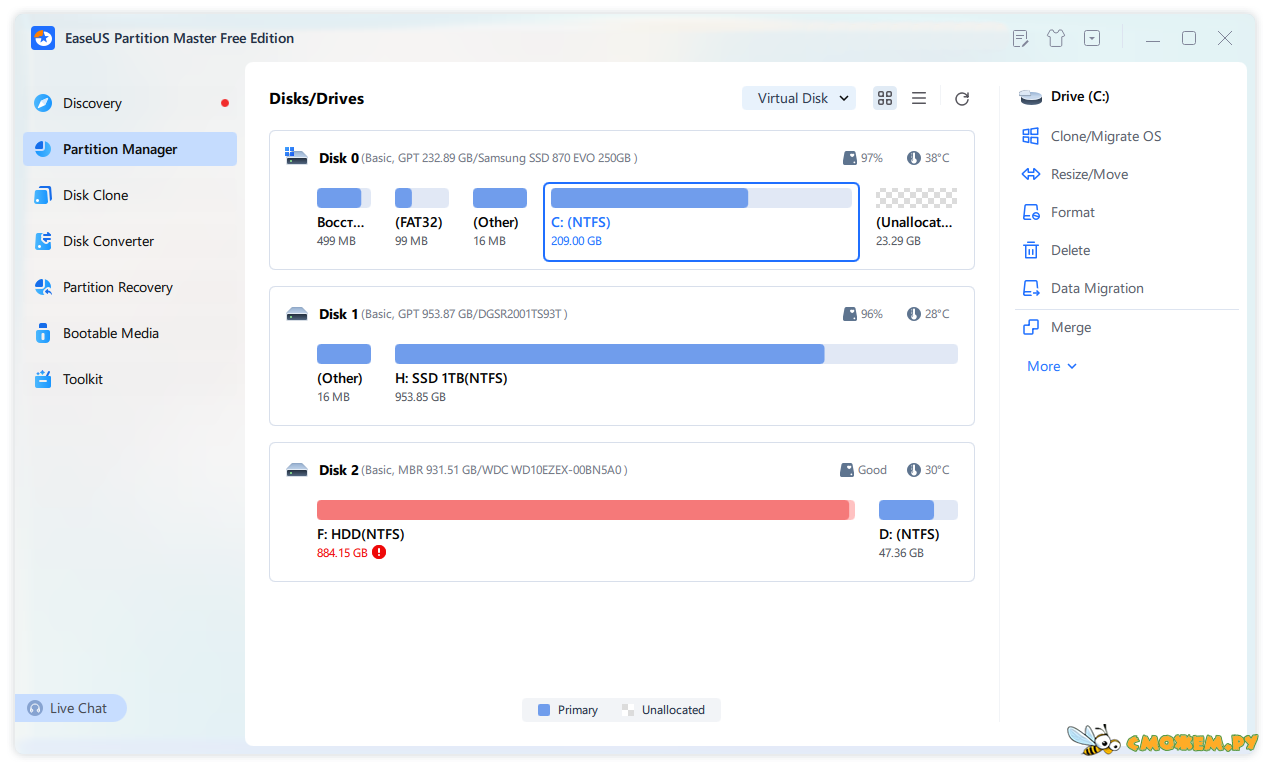The height and width of the screenshot is (767, 1269).
Task: Click the Discovery compass icon
Action: pos(43,103)
